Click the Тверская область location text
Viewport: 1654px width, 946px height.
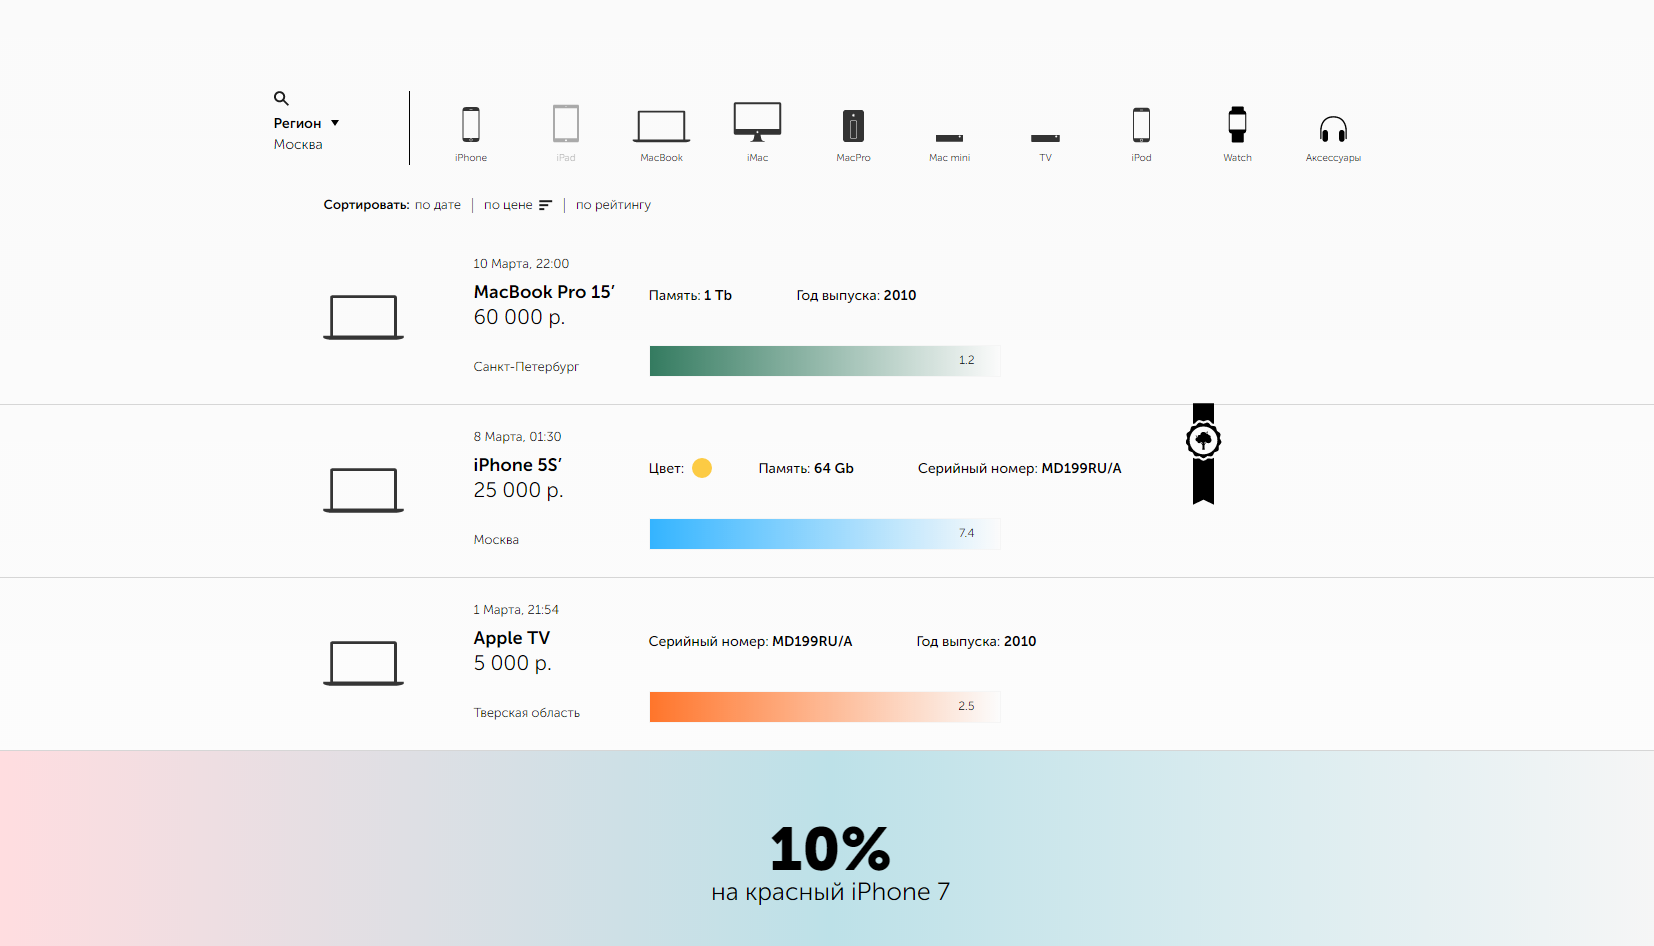pyautogui.click(x=527, y=713)
